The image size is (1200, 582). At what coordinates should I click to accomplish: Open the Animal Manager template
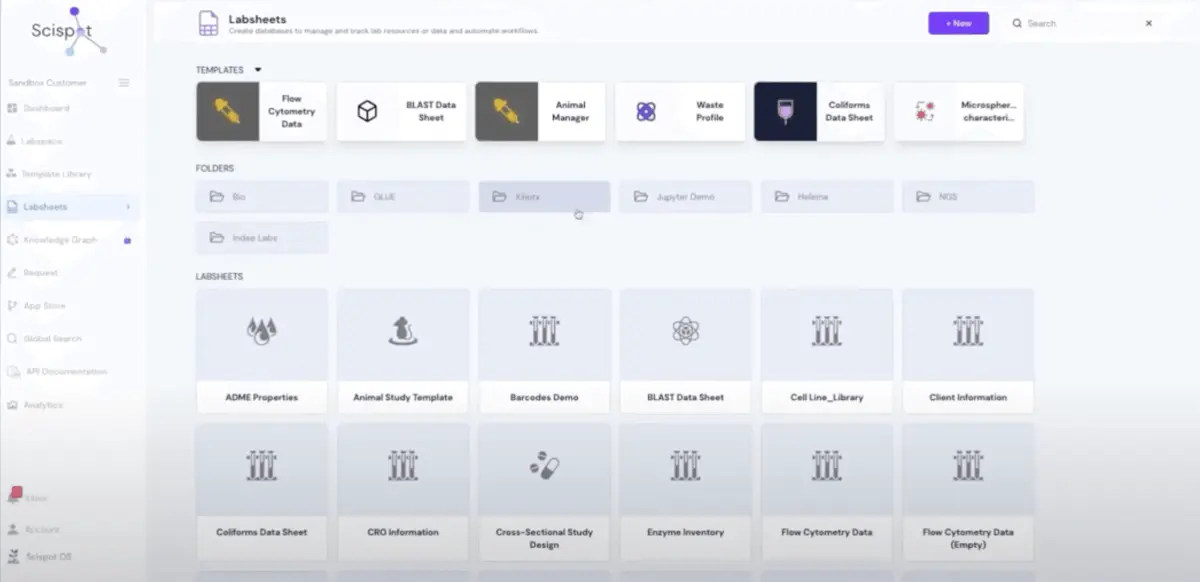click(540, 111)
